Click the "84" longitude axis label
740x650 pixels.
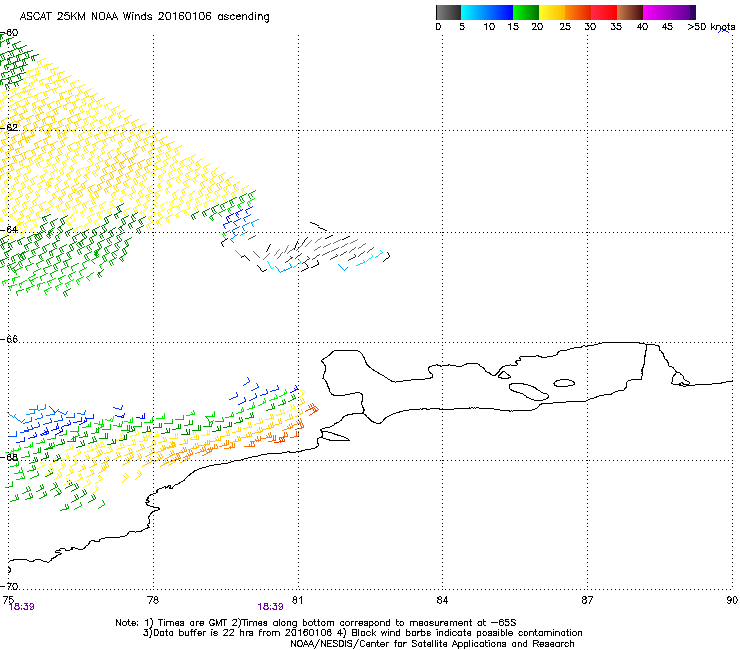(x=442, y=600)
